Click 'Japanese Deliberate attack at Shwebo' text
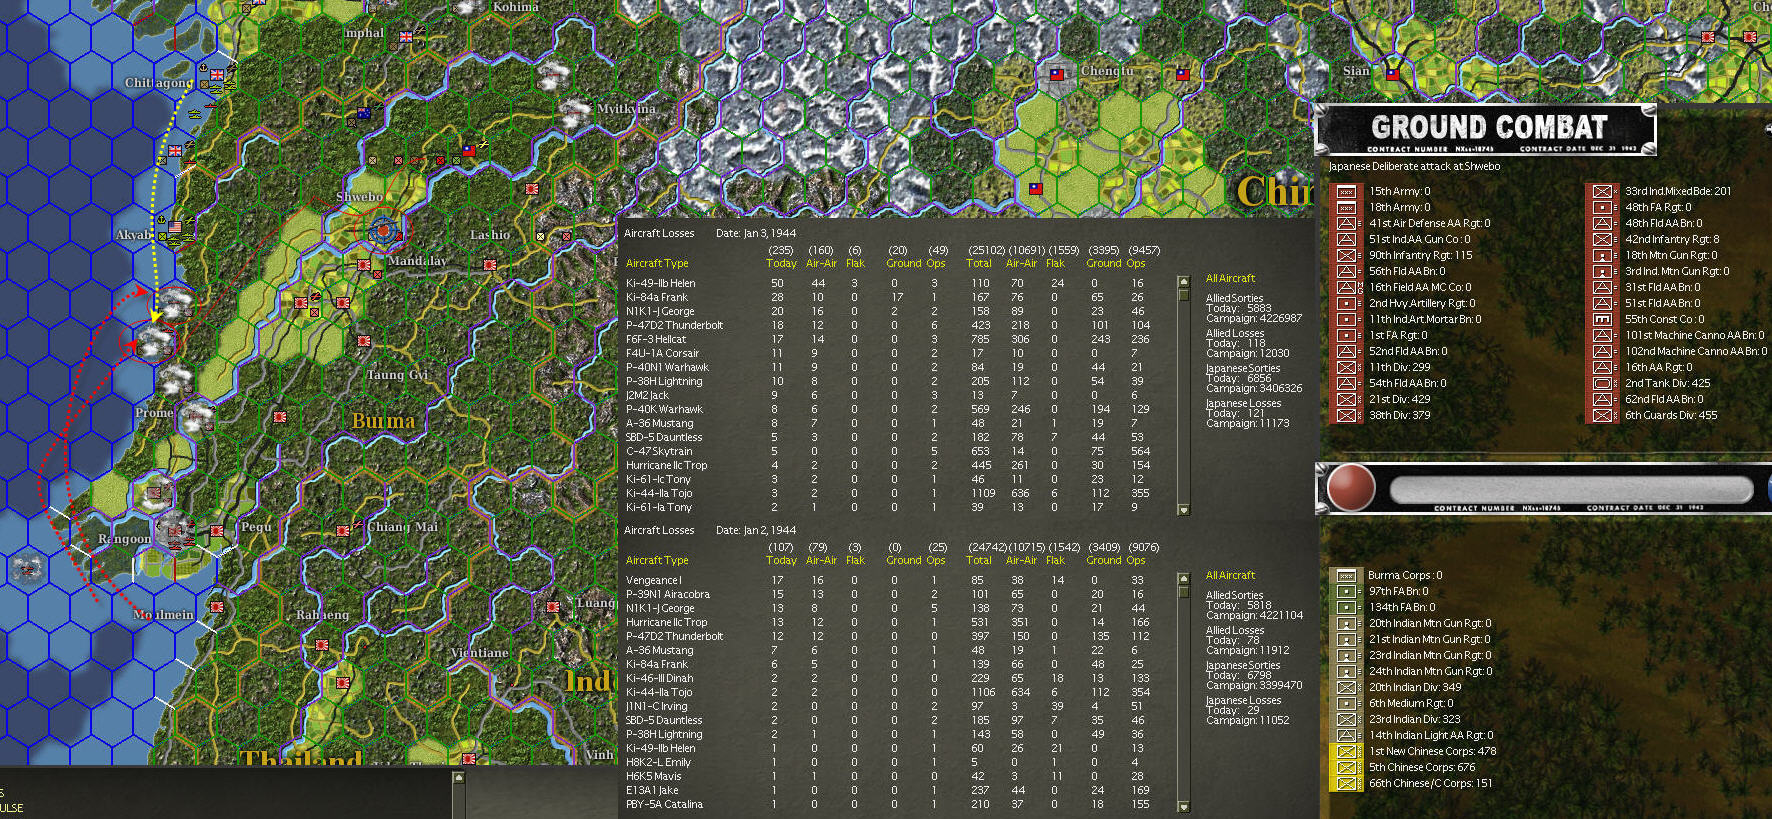The height and width of the screenshot is (819, 1772). tap(1414, 166)
